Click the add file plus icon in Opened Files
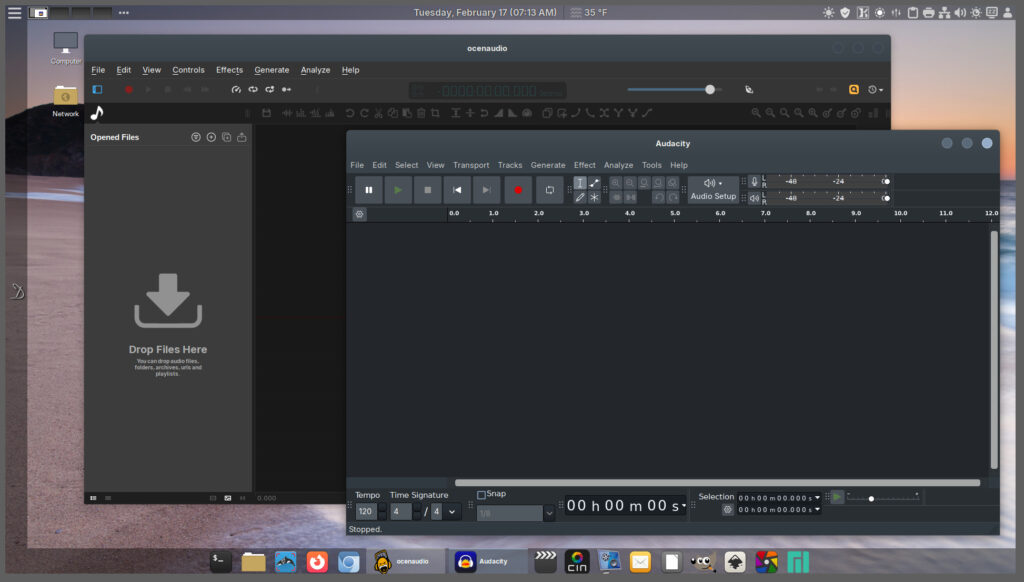Viewport: 1024px width, 582px height. [211, 137]
